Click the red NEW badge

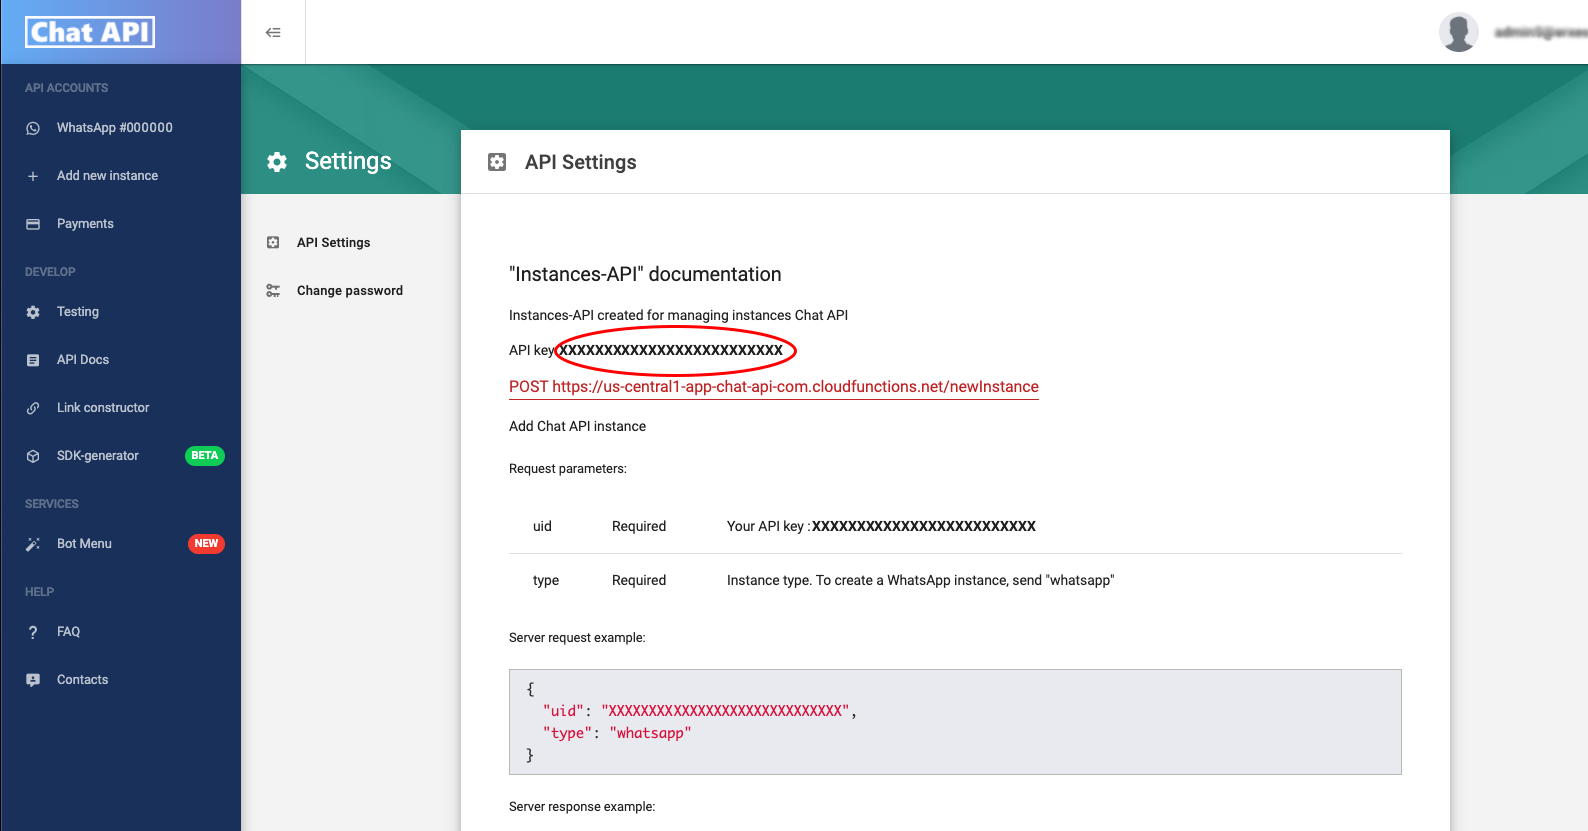click(x=206, y=544)
